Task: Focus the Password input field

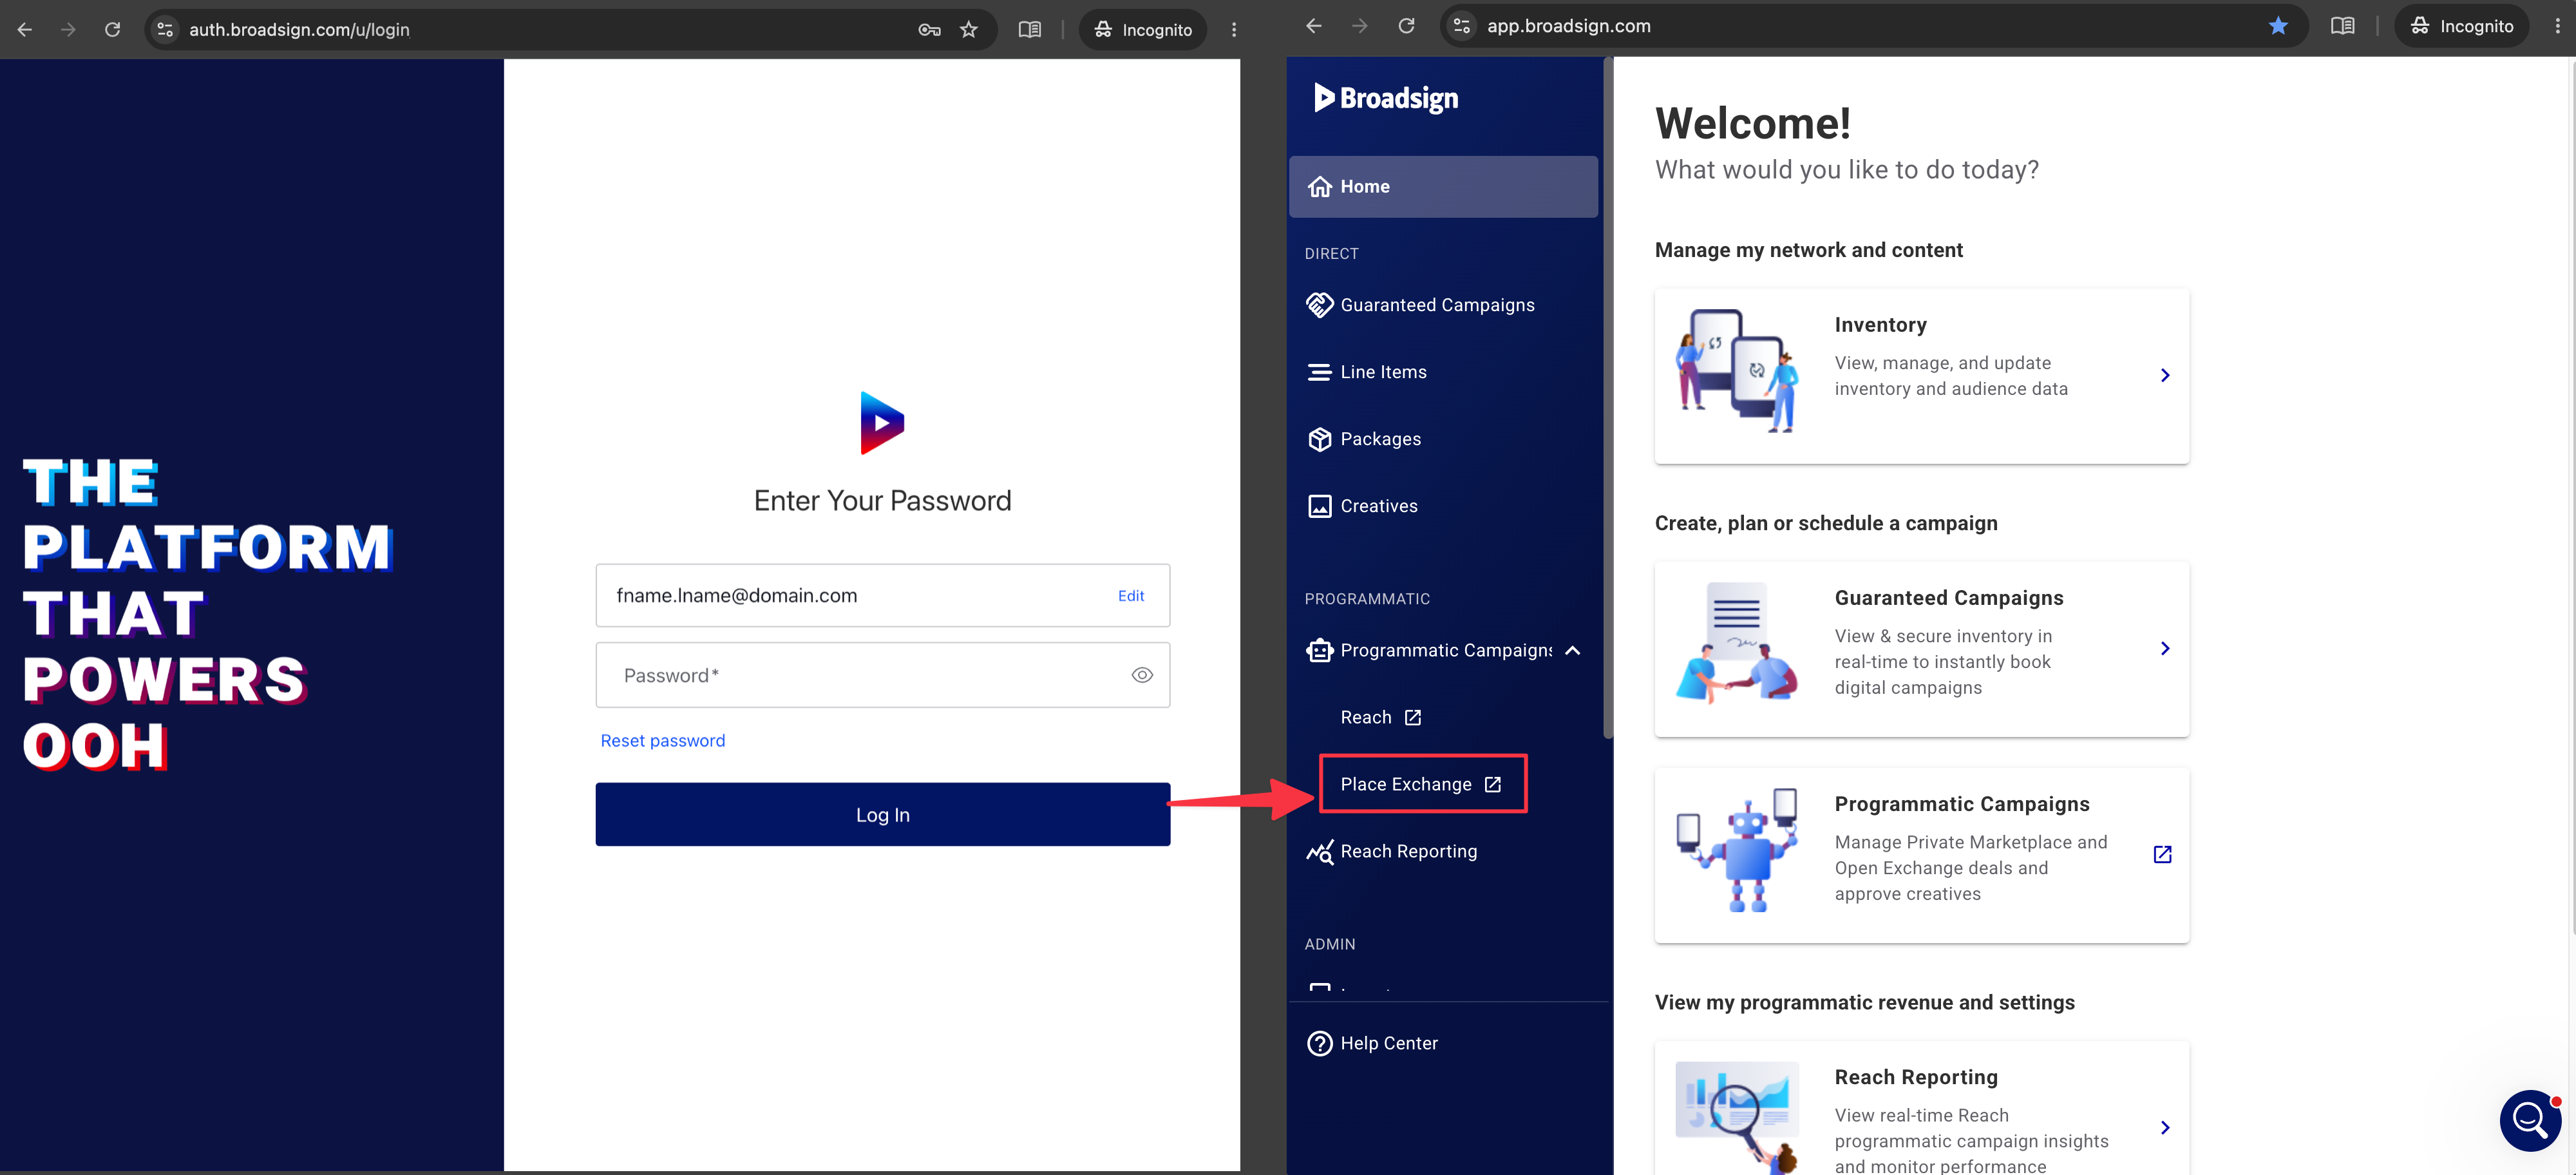Action: [883, 675]
